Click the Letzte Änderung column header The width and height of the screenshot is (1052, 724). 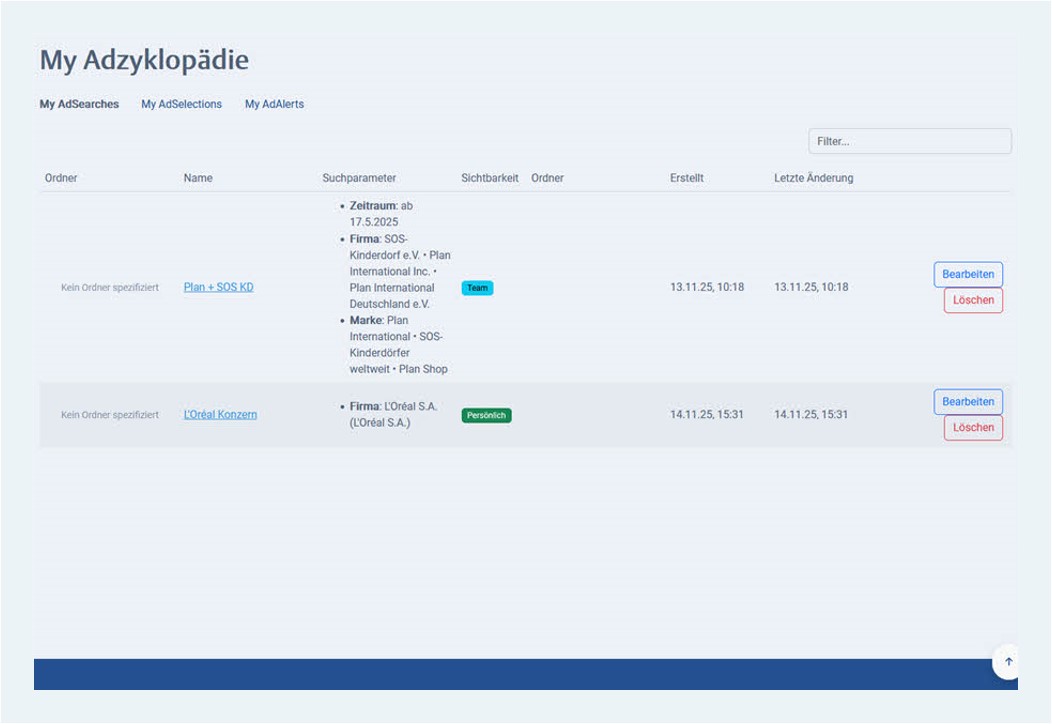click(812, 177)
